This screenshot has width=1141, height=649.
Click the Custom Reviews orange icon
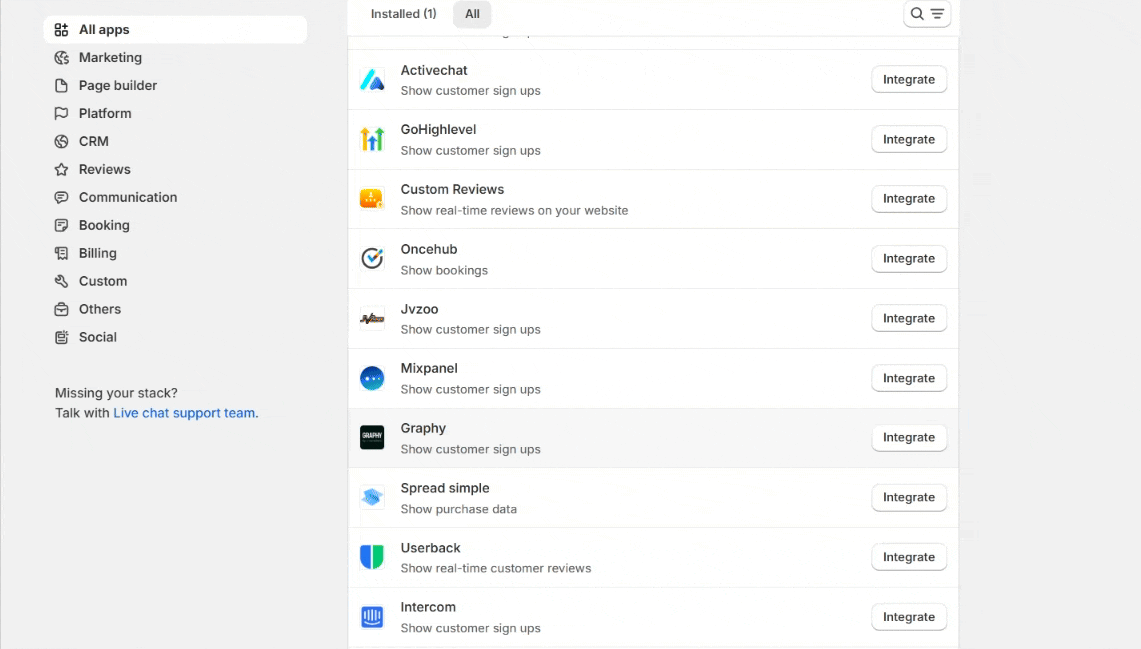(372, 199)
